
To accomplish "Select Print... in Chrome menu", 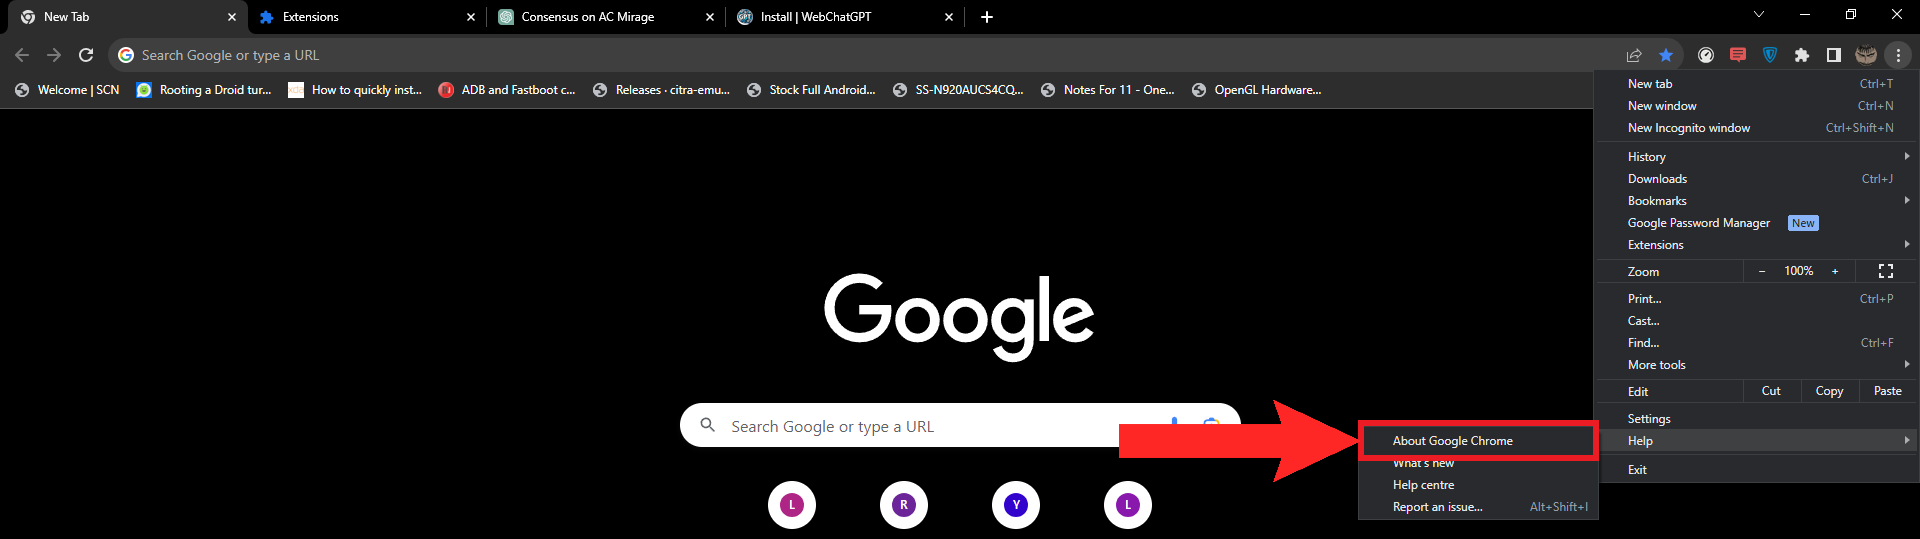I will (x=1756, y=299).
